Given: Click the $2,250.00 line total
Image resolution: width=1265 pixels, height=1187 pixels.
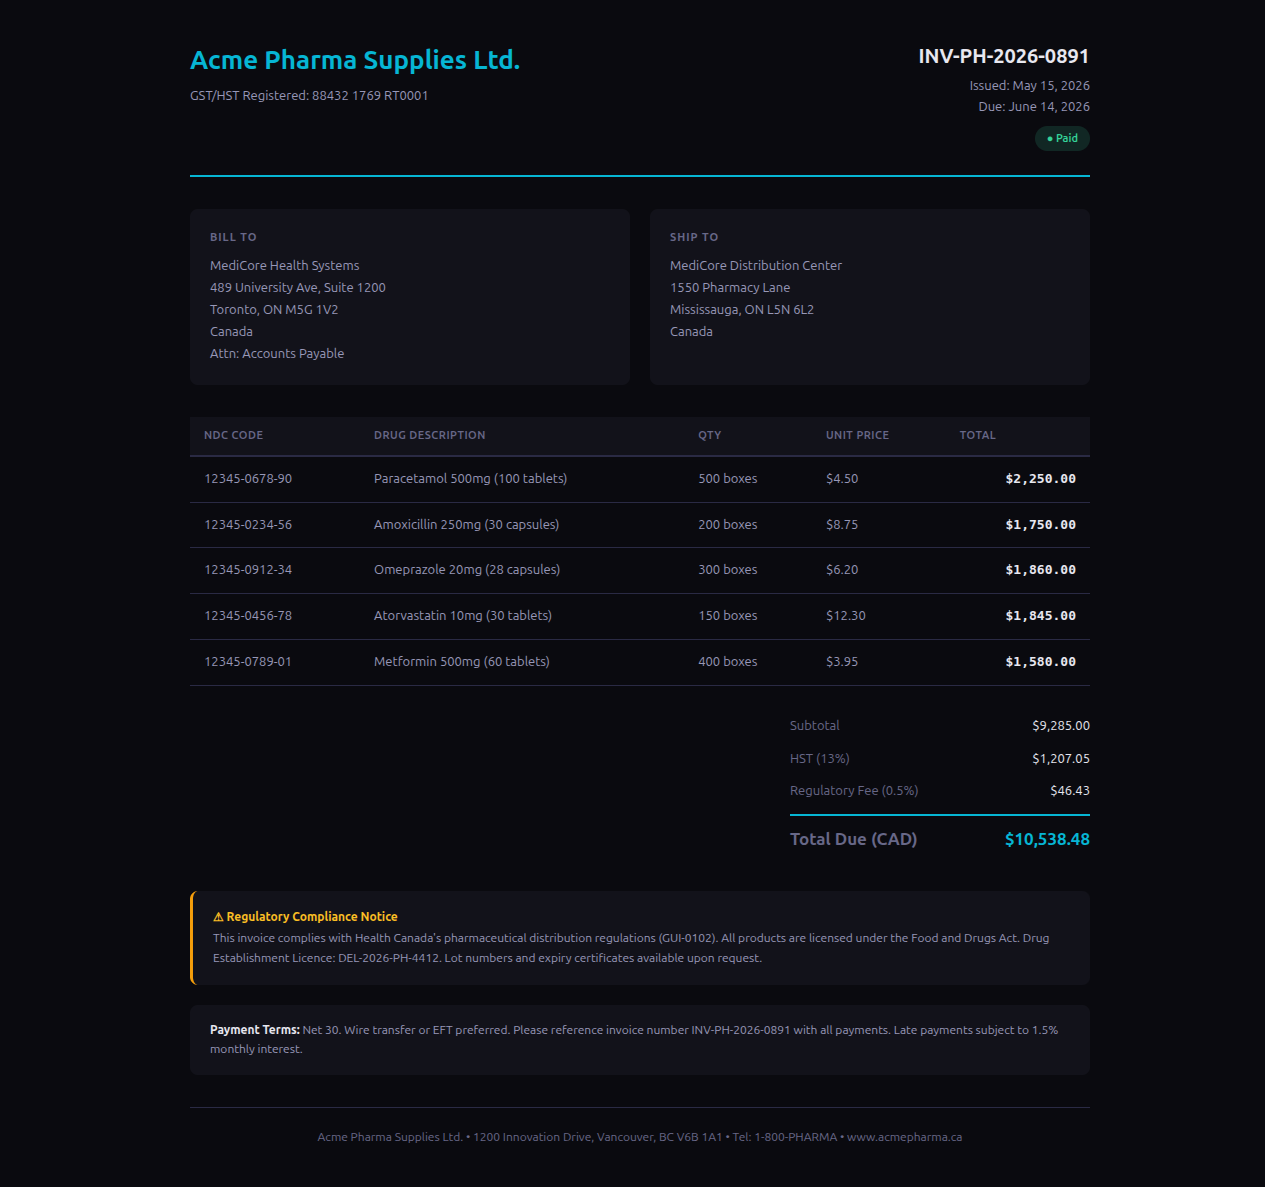Looking at the screenshot, I should [1041, 479].
